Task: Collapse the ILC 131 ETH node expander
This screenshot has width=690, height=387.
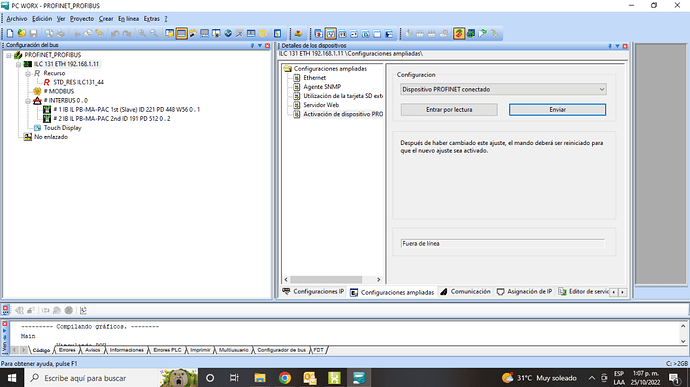Action: [18, 64]
